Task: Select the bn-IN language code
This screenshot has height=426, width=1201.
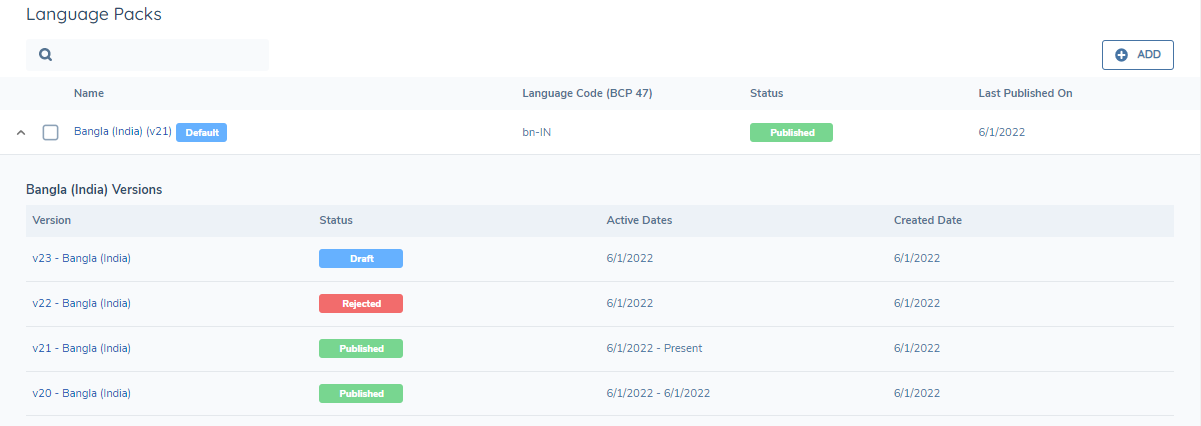Action: [x=536, y=132]
